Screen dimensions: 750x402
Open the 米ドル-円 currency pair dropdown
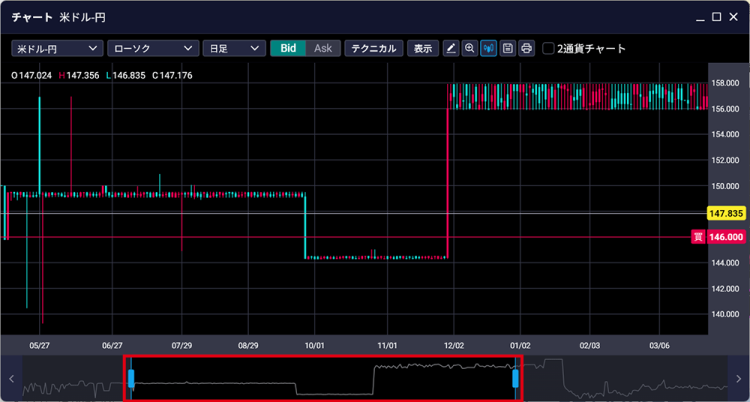coord(57,48)
